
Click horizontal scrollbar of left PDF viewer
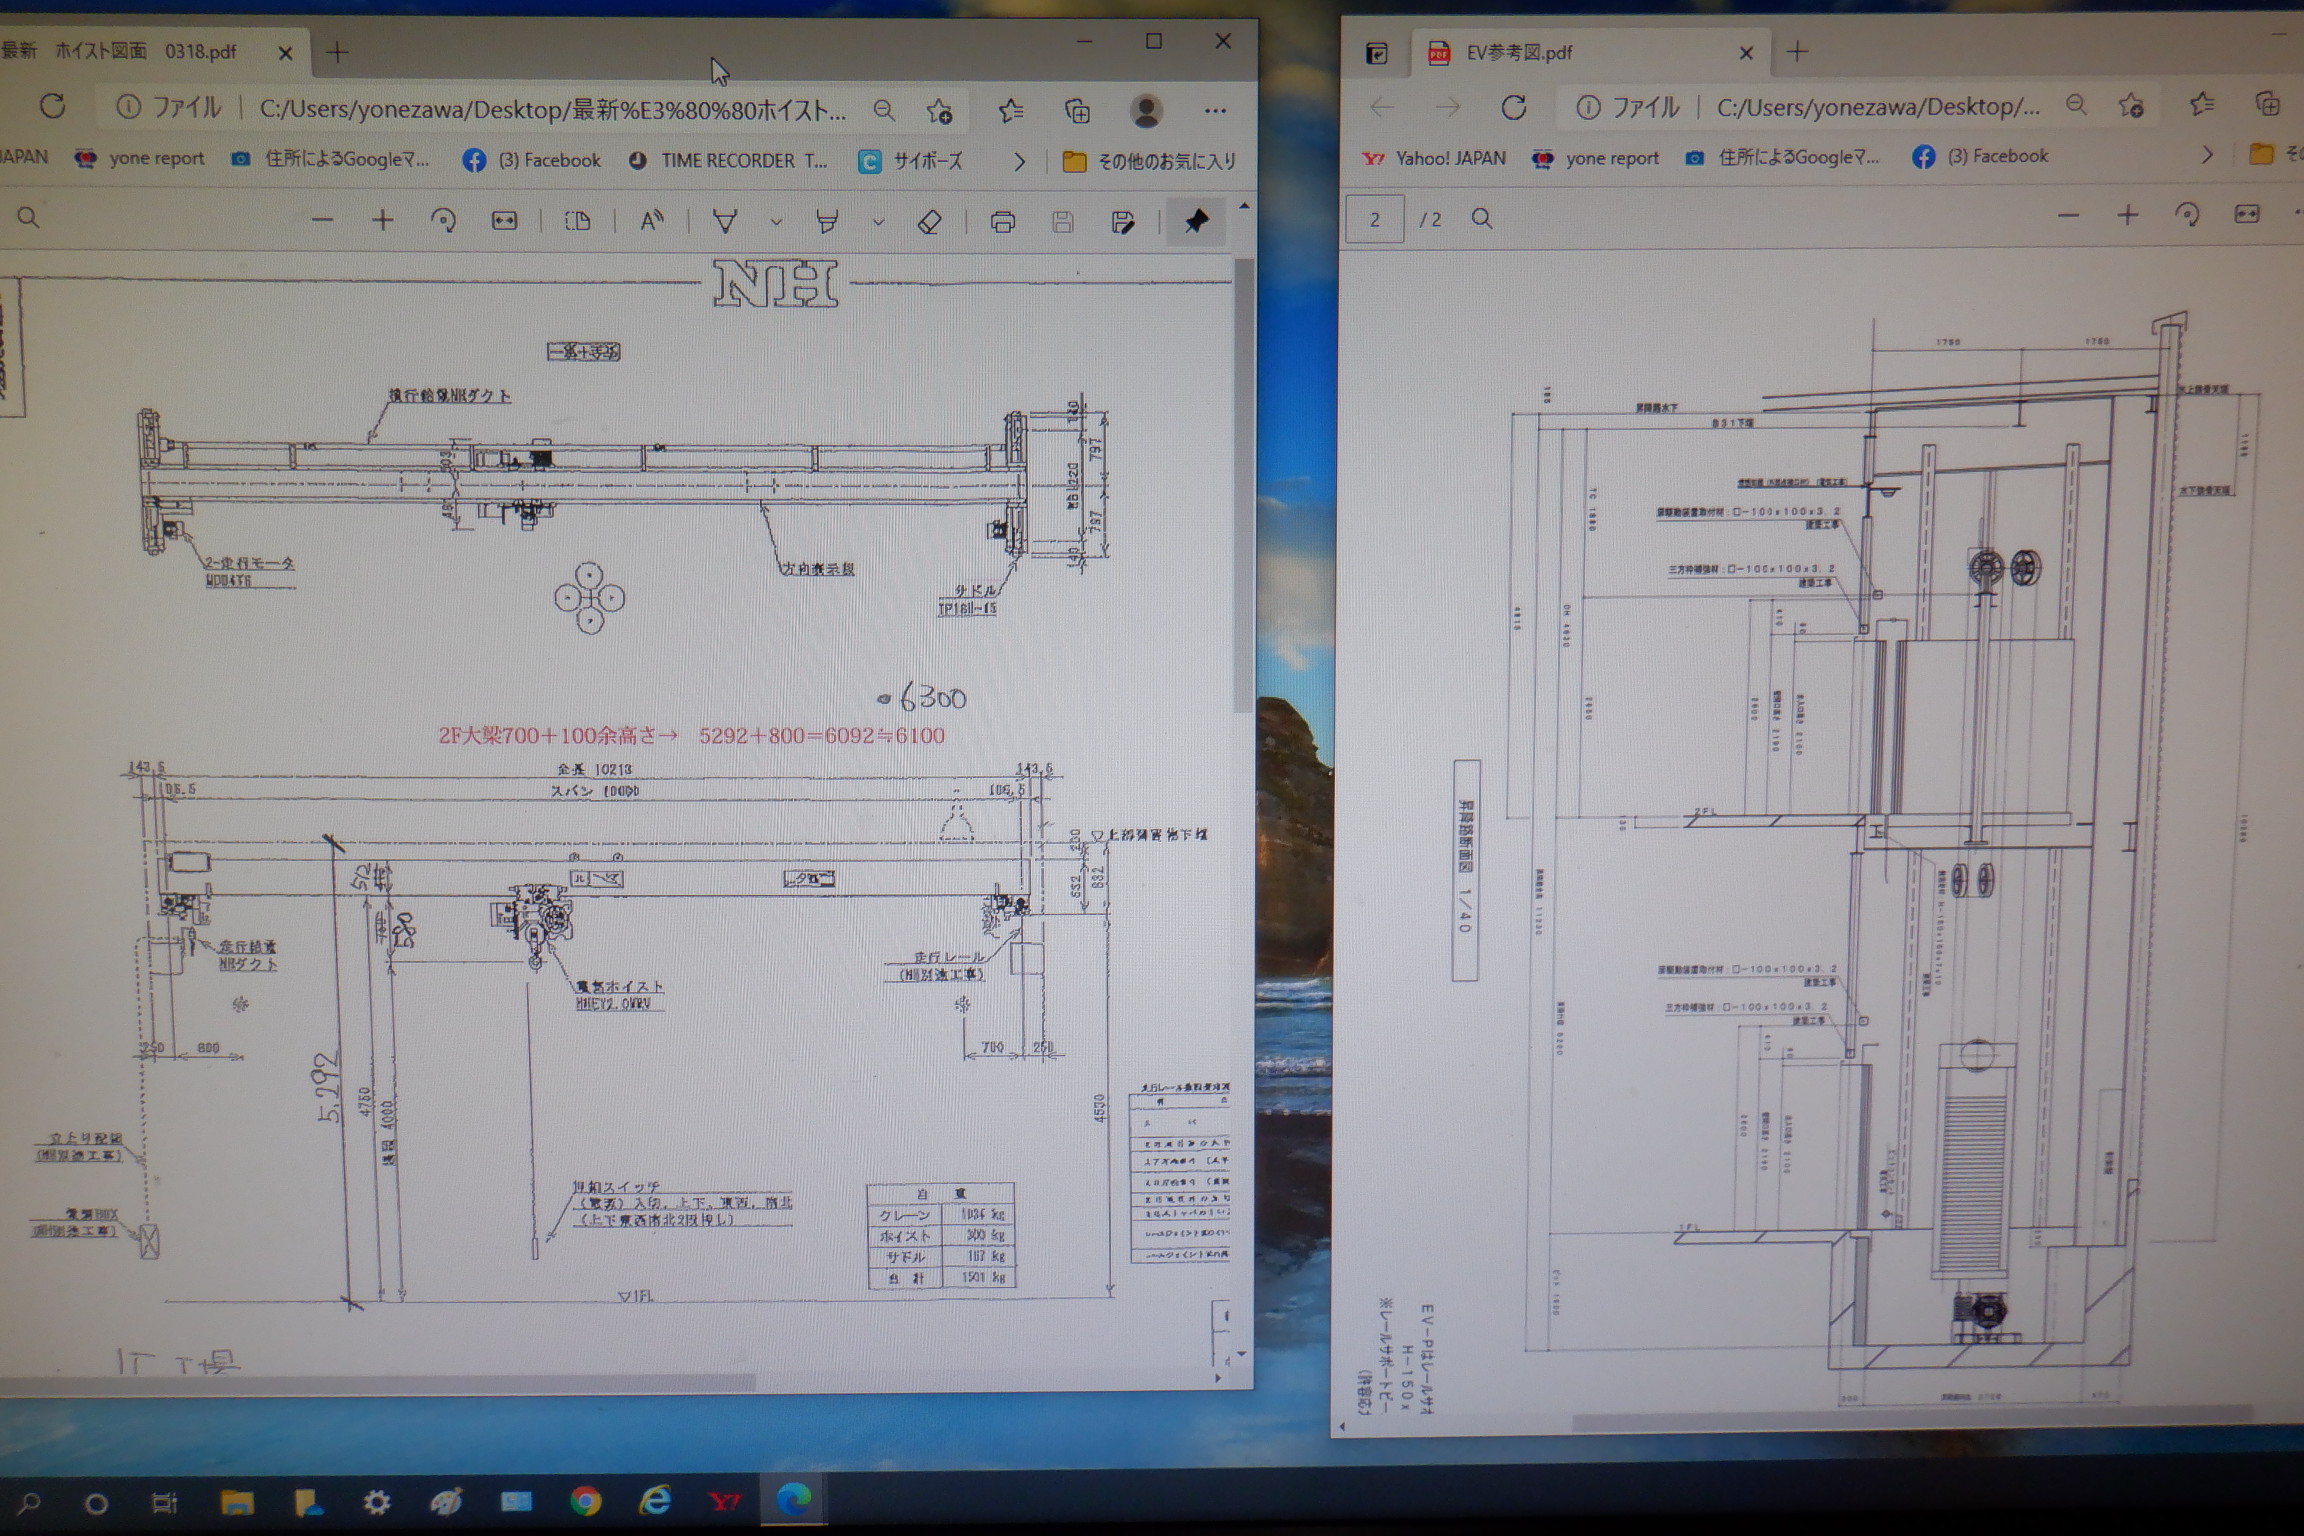376,1383
